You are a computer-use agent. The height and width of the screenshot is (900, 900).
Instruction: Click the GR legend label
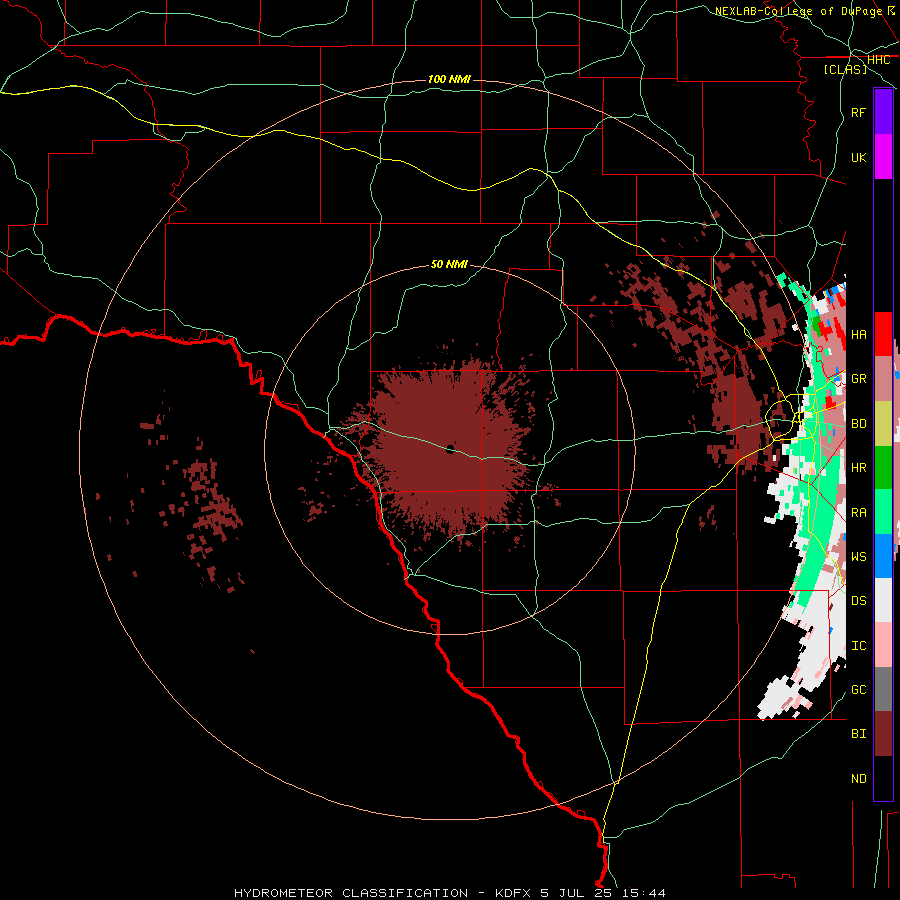point(858,379)
